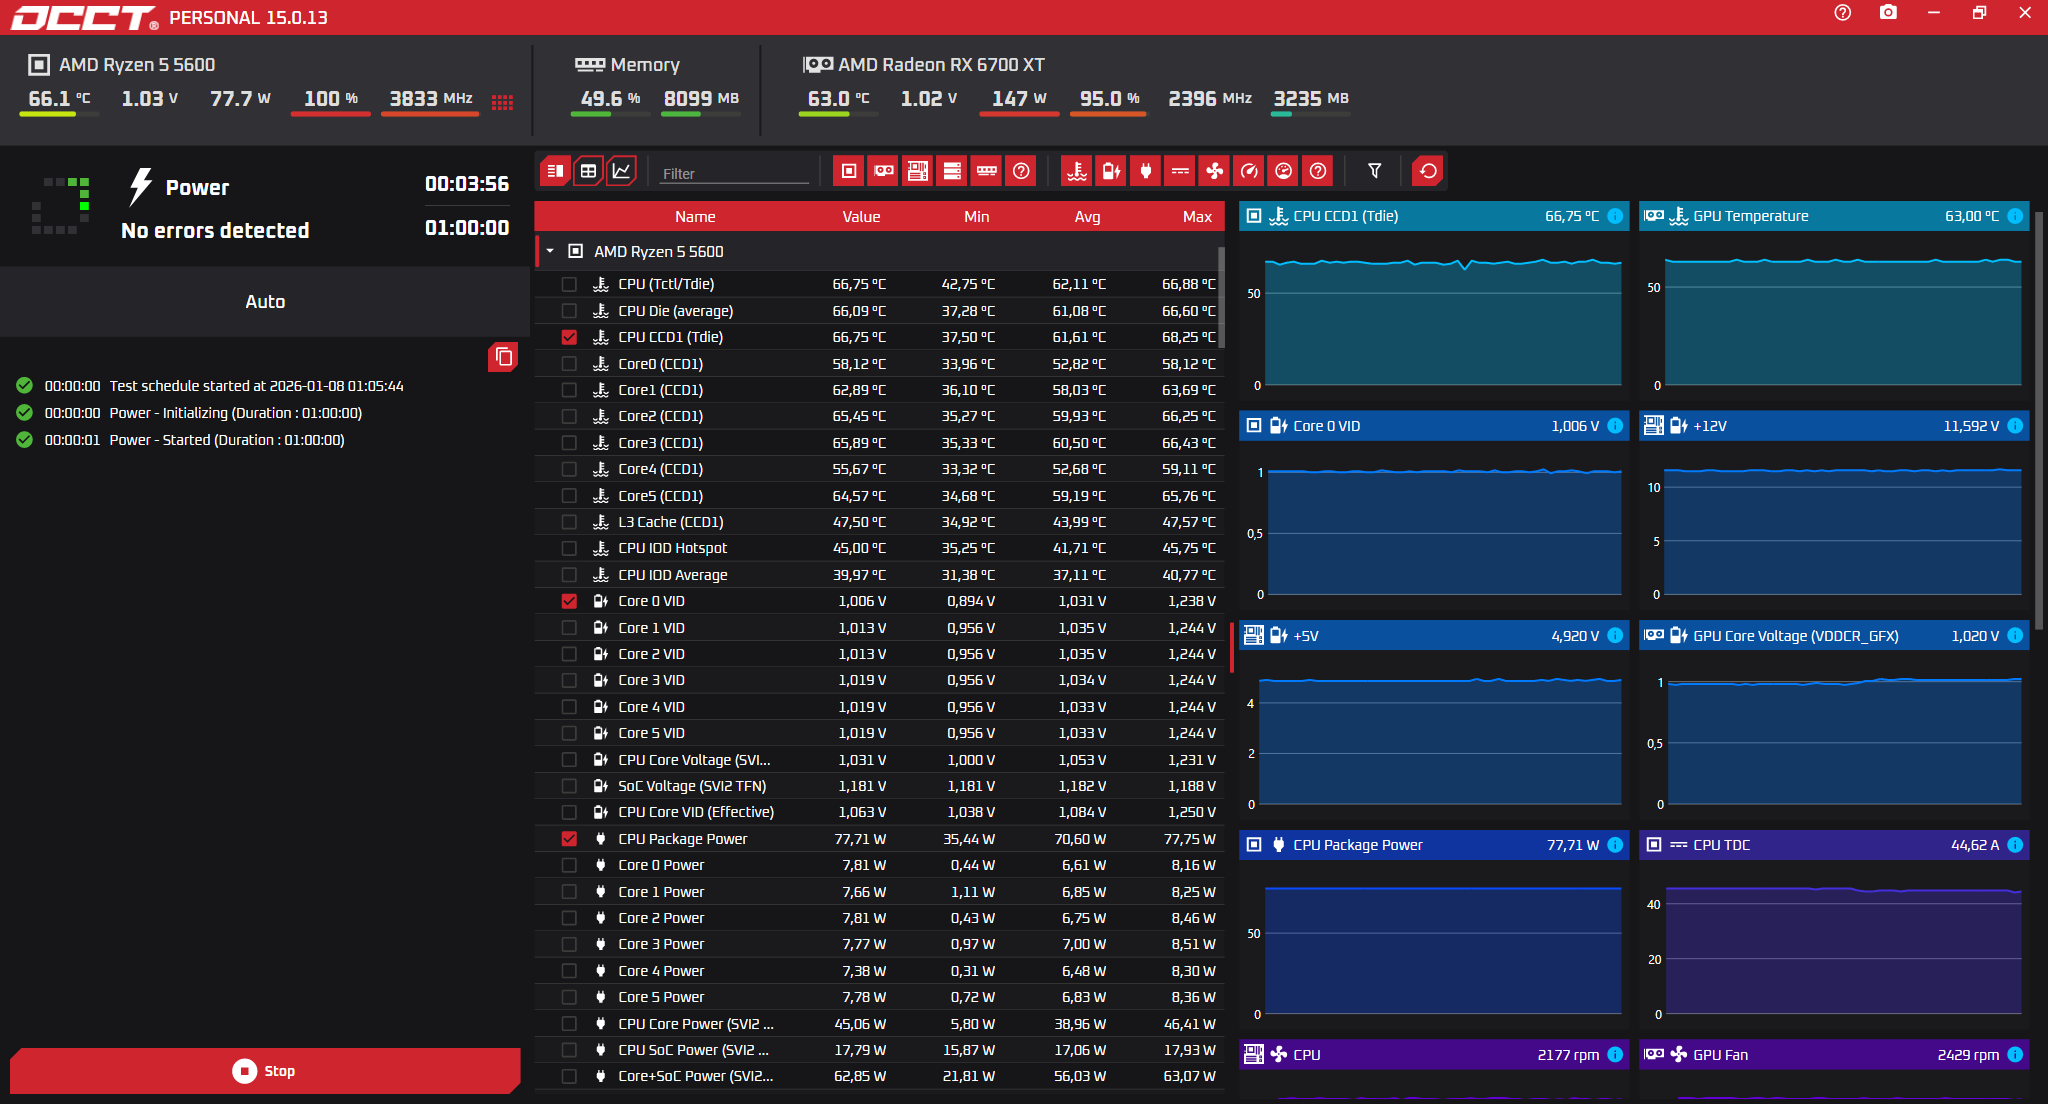Screen dimensions: 2048x1104
Task: Open the AMD Radeon RX 6700 XT summary
Action: [924, 65]
